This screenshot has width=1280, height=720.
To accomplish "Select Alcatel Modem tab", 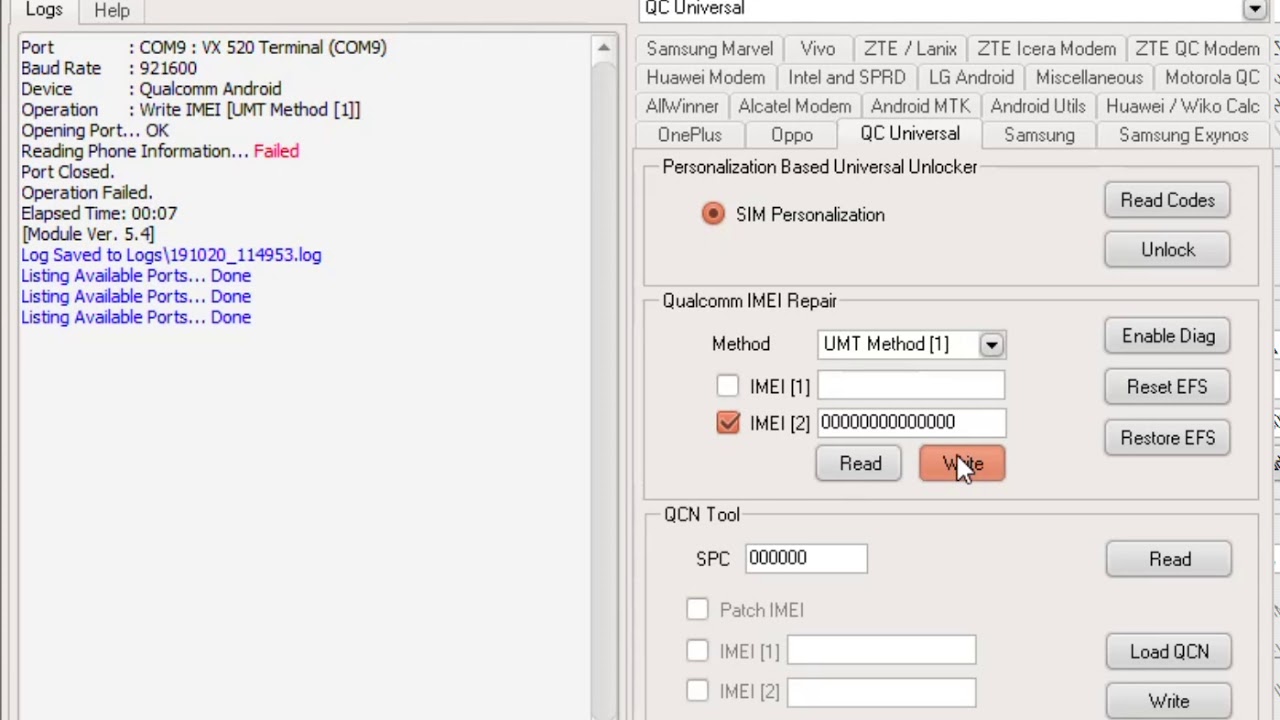I will [x=795, y=106].
